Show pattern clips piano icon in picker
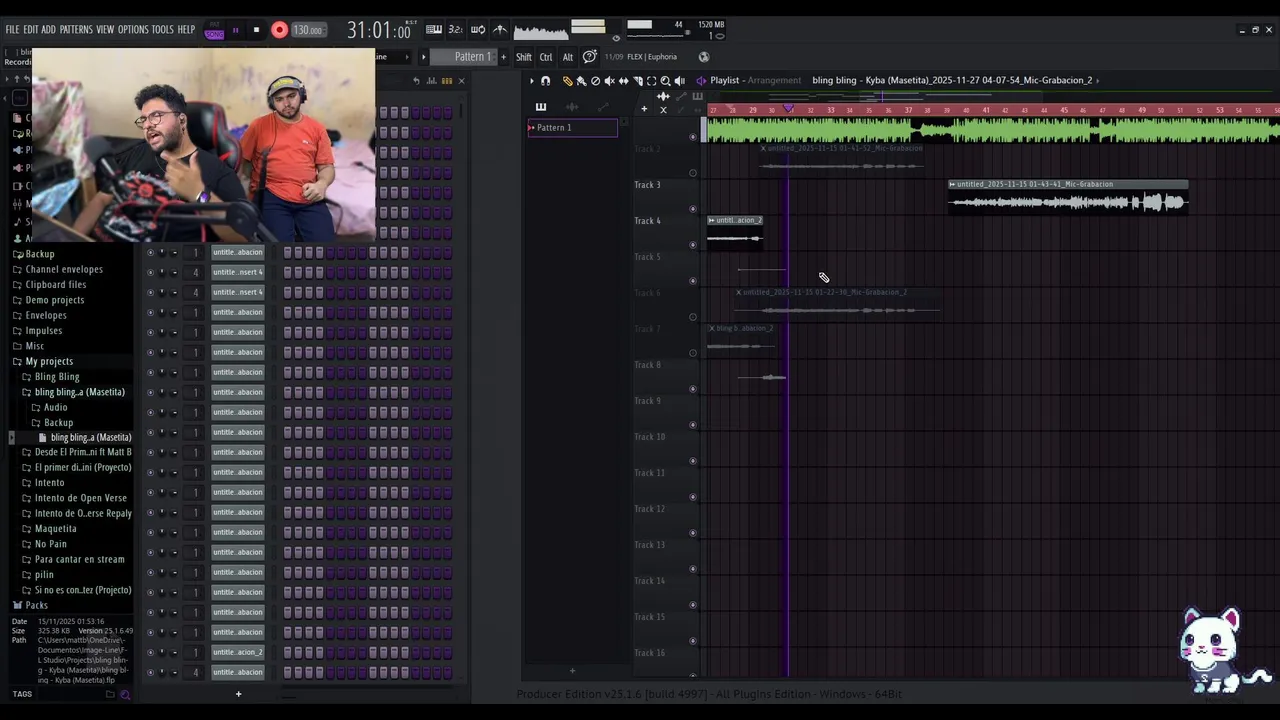This screenshot has height=720, width=1280. [541, 107]
